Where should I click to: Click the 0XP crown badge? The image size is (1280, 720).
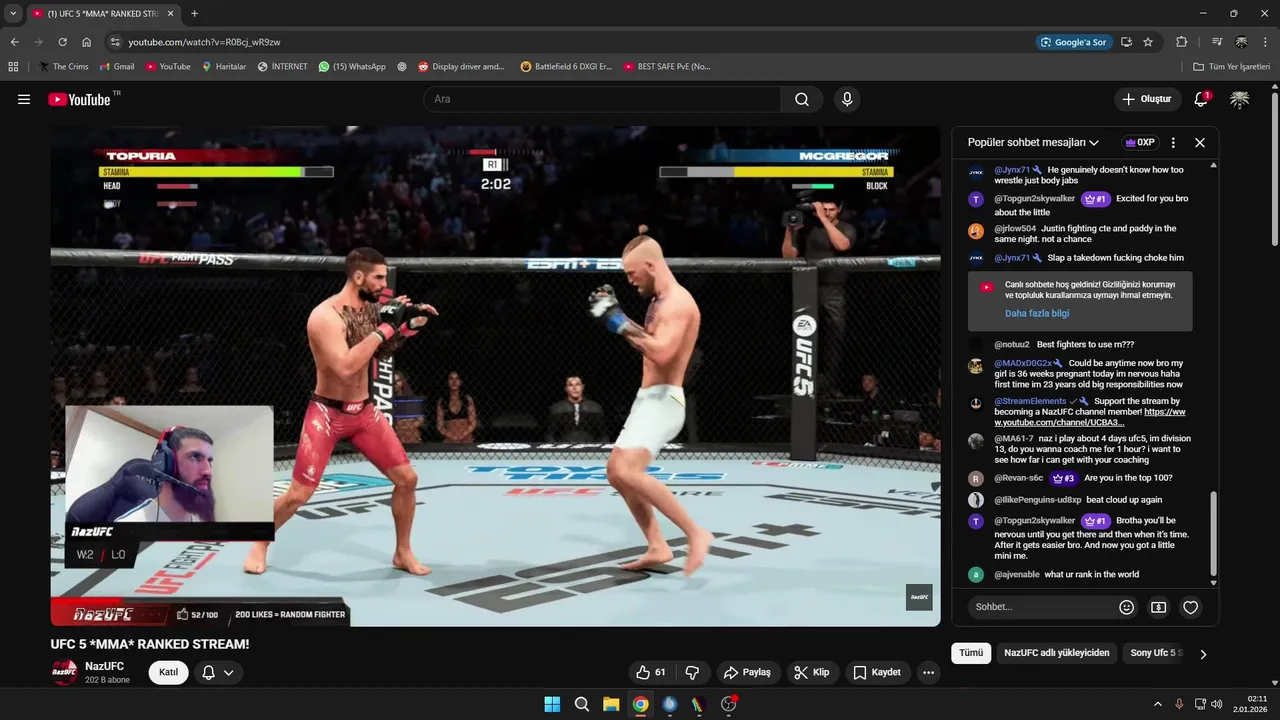[x=1139, y=142]
